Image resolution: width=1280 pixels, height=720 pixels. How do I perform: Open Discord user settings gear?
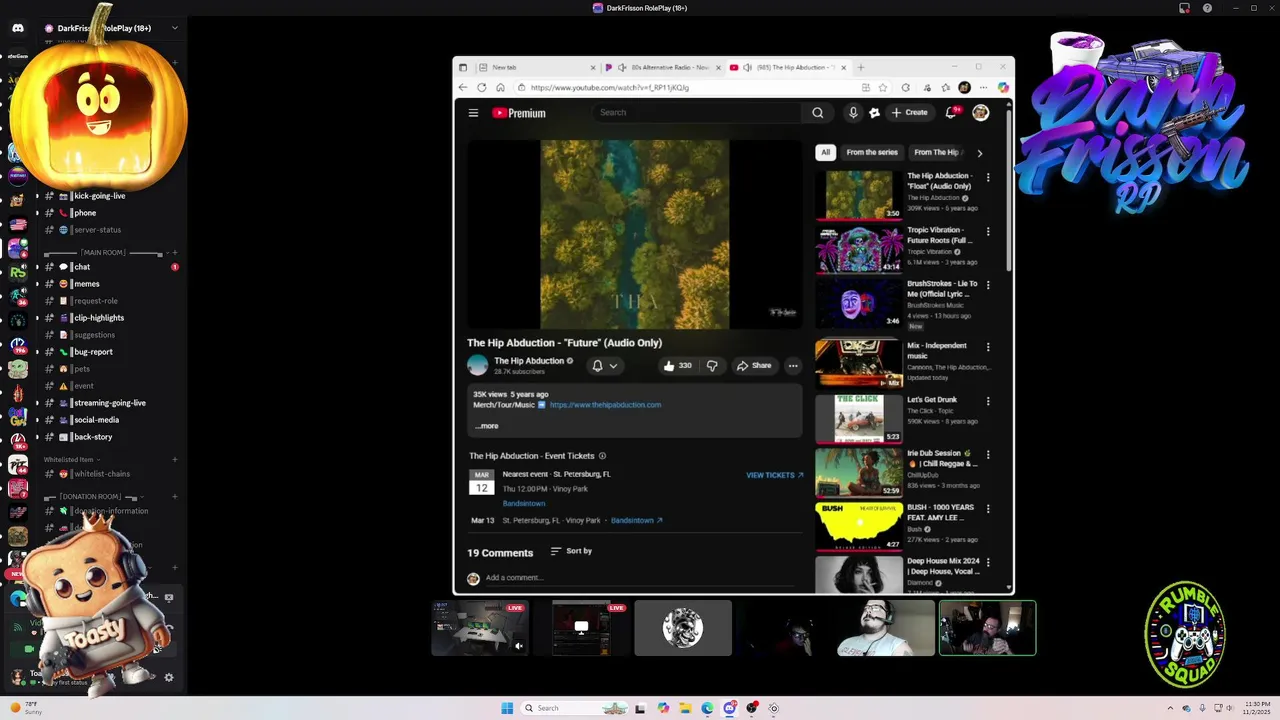[x=168, y=677]
